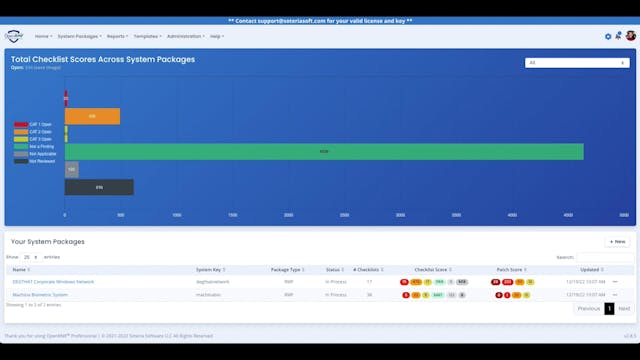Open the settings gear icon
Screen dimensions: 640x360
tap(608, 37)
